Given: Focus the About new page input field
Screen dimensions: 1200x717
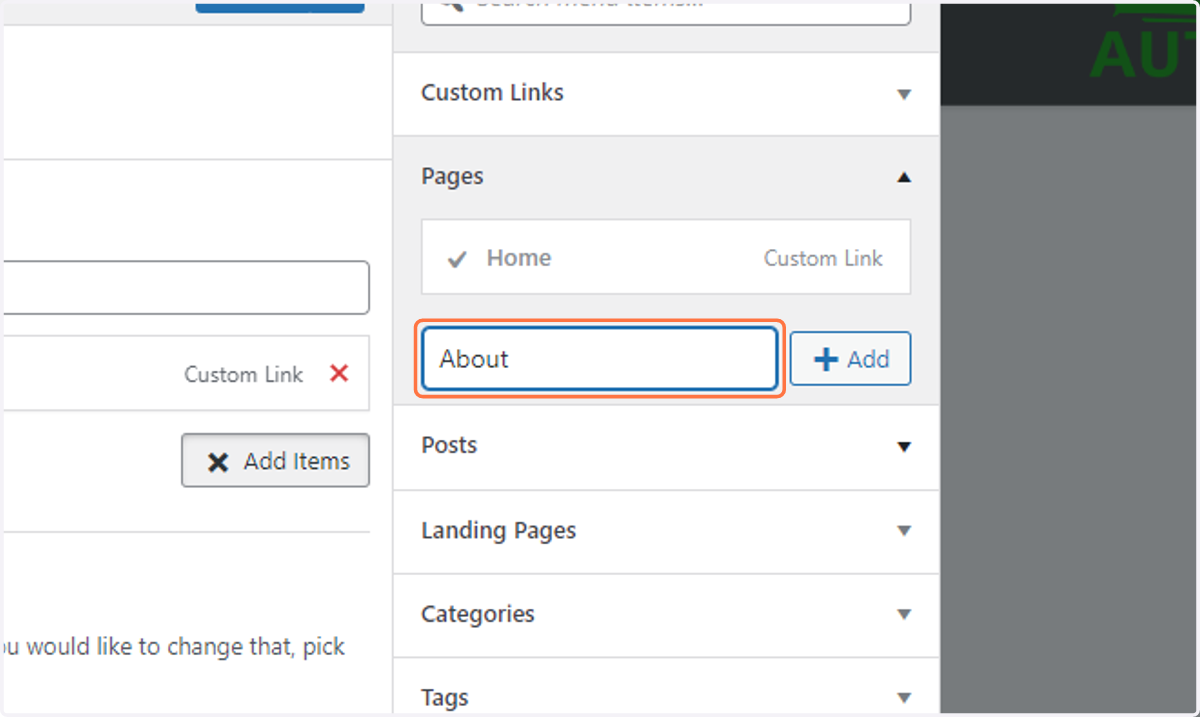Looking at the screenshot, I should 600,359.
